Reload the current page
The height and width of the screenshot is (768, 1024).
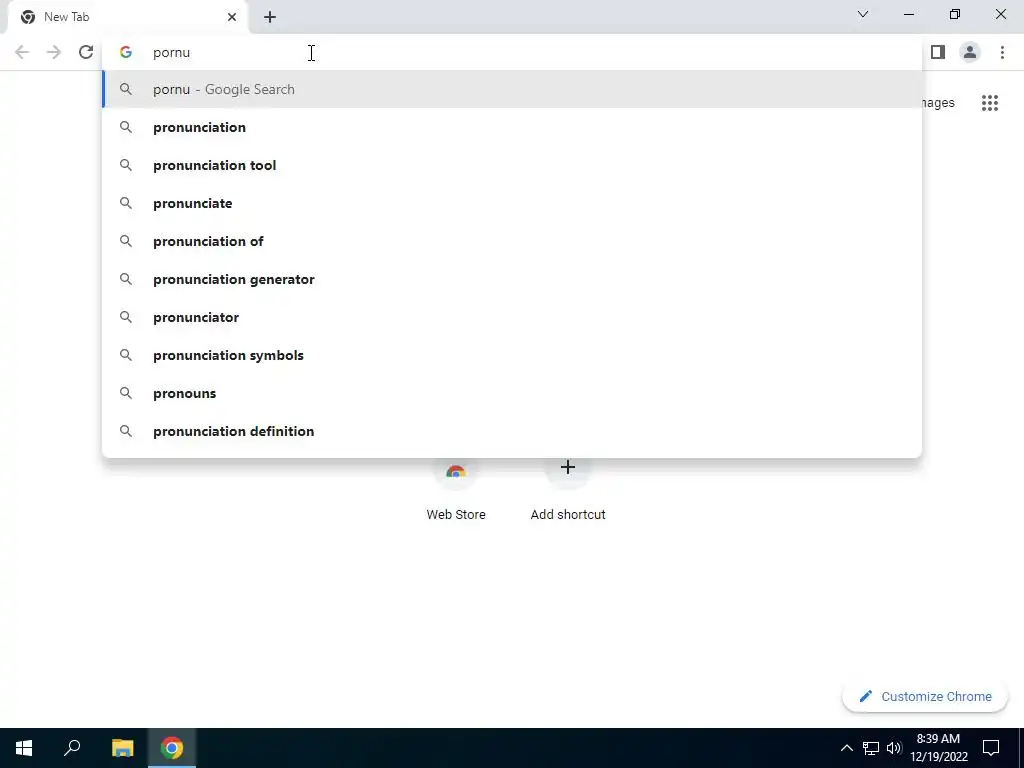(x=86, y=52)
